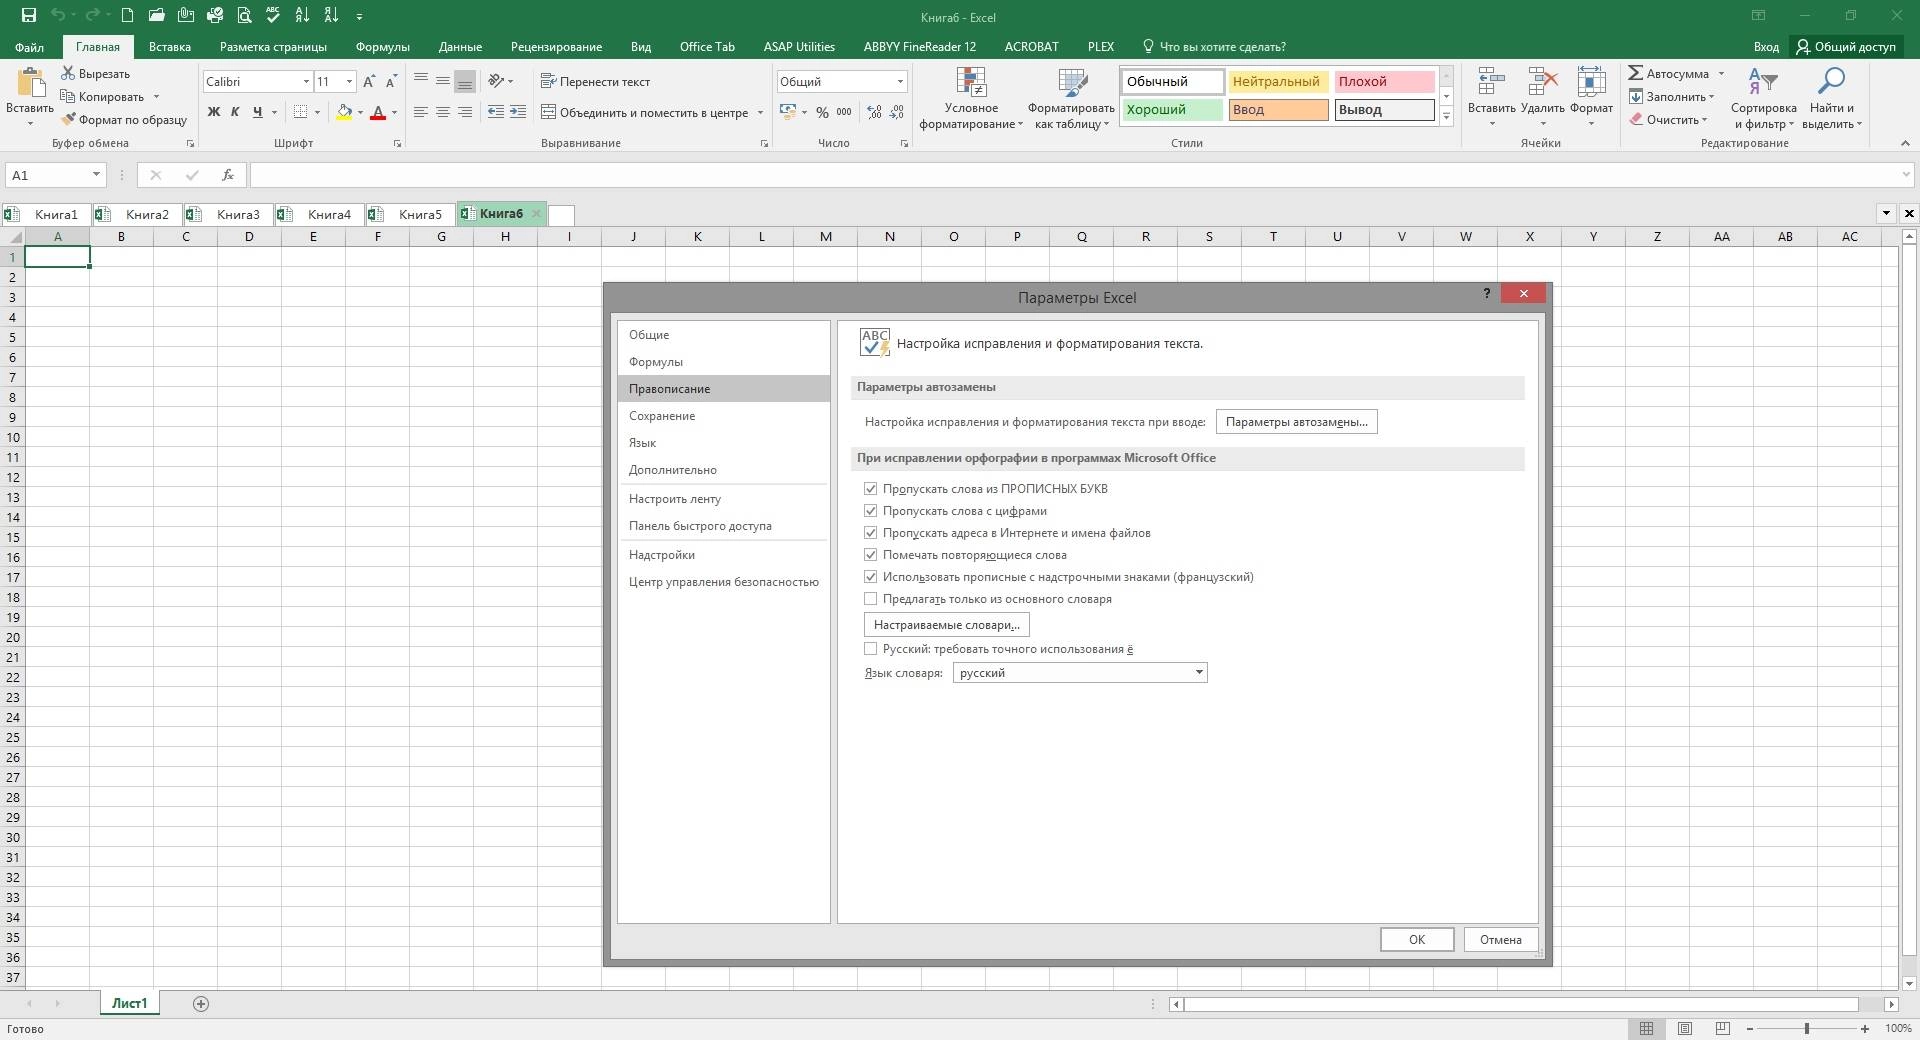
Task: Click the zoom slider handle in status bar
Action: 1807,1028
